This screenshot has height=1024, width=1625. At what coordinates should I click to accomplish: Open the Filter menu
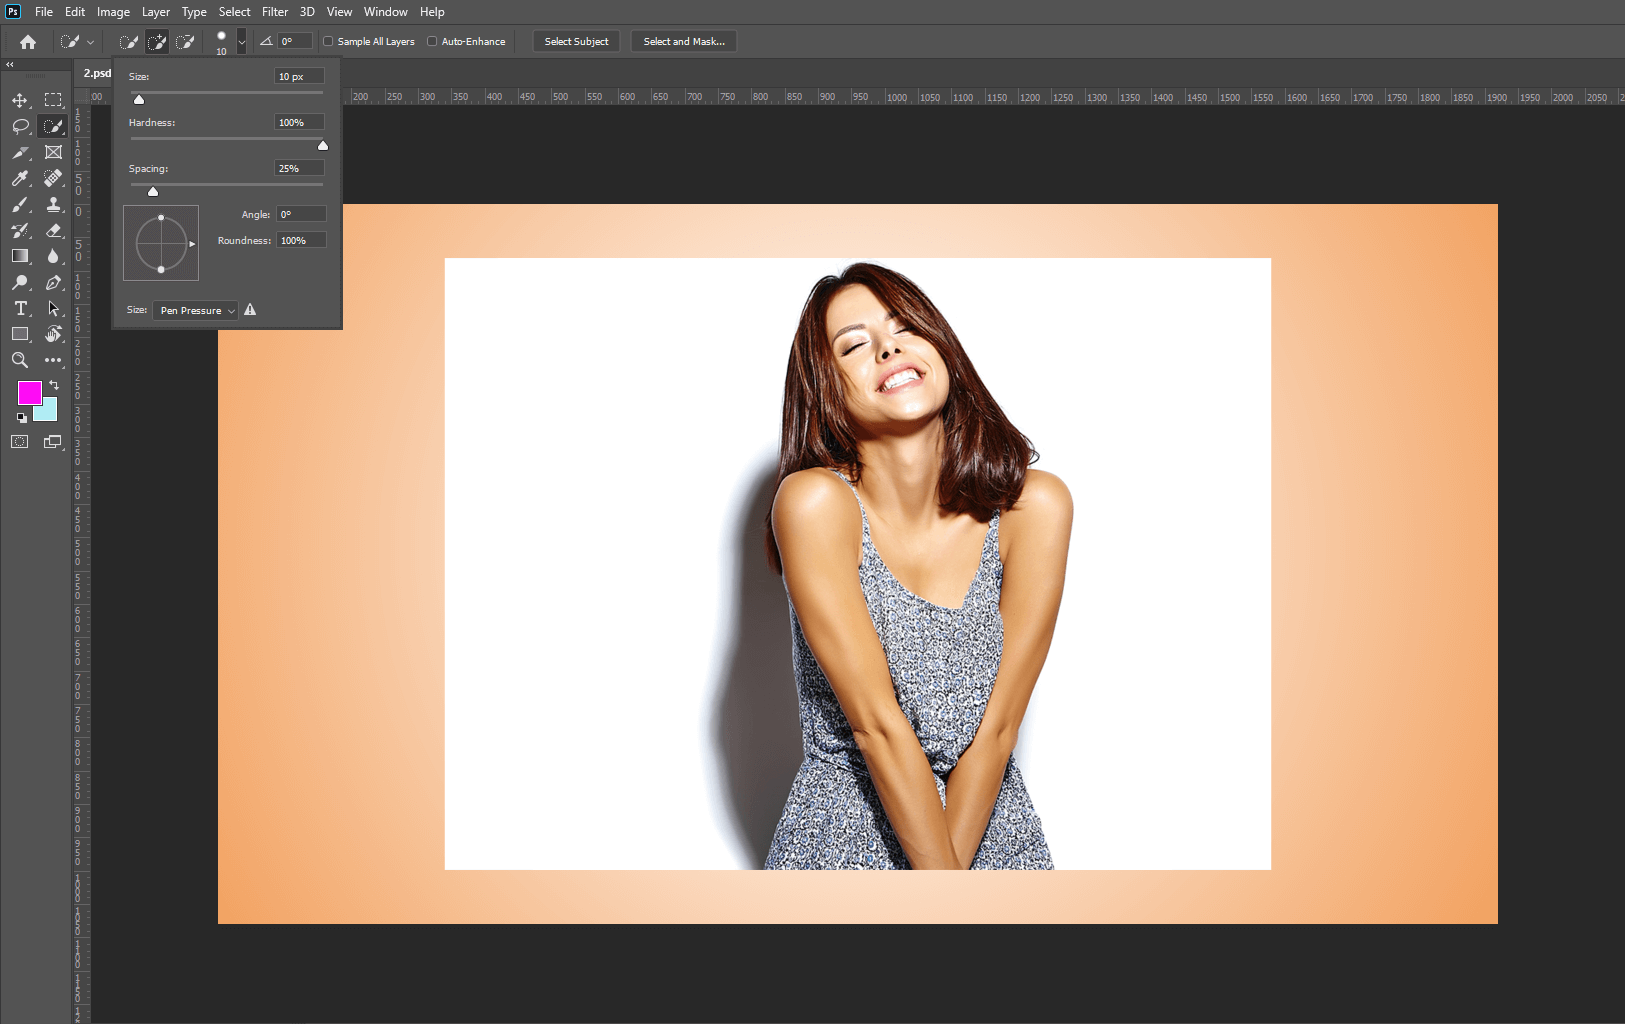click(275, 12)
